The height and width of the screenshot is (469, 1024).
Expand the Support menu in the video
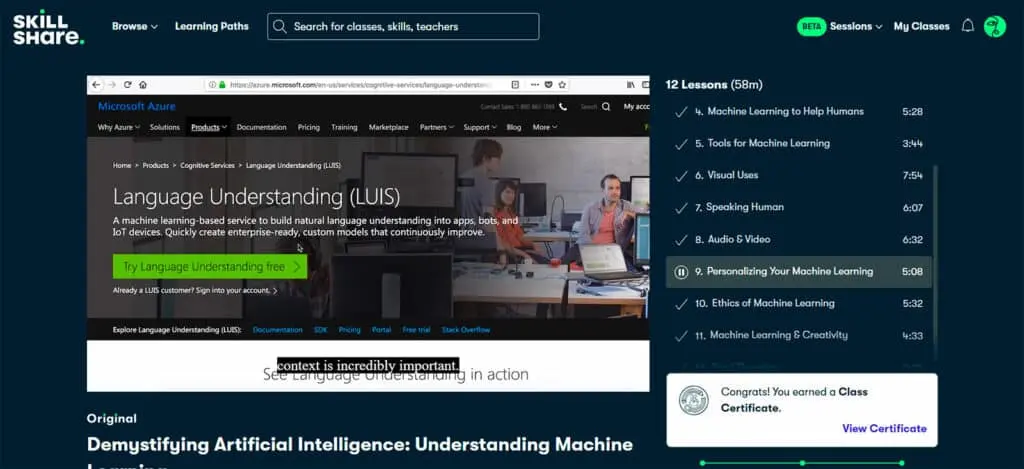tap(480, 127)
